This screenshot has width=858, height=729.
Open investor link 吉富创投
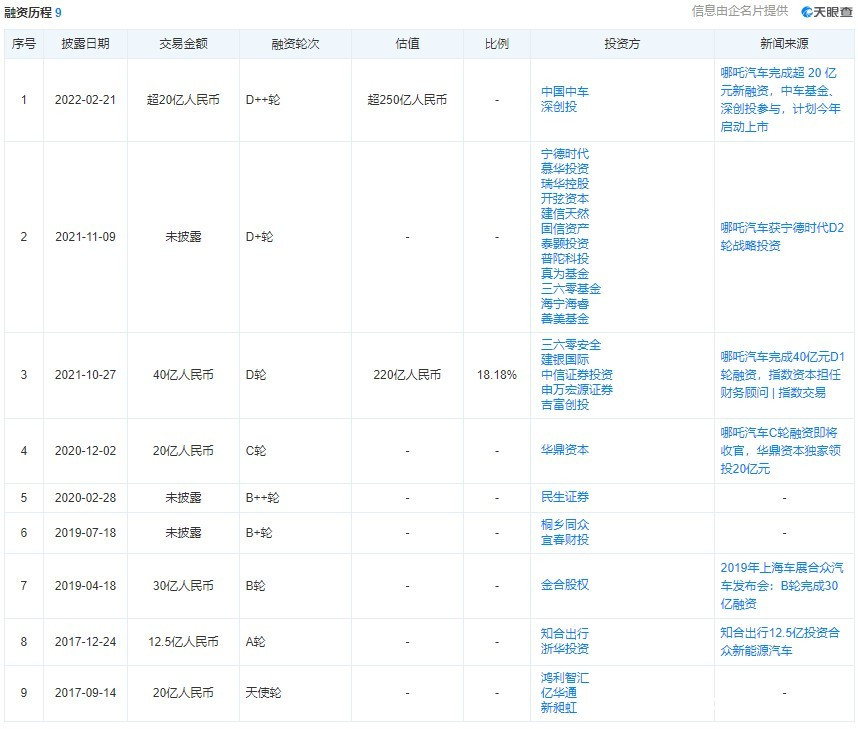[565, 405]
